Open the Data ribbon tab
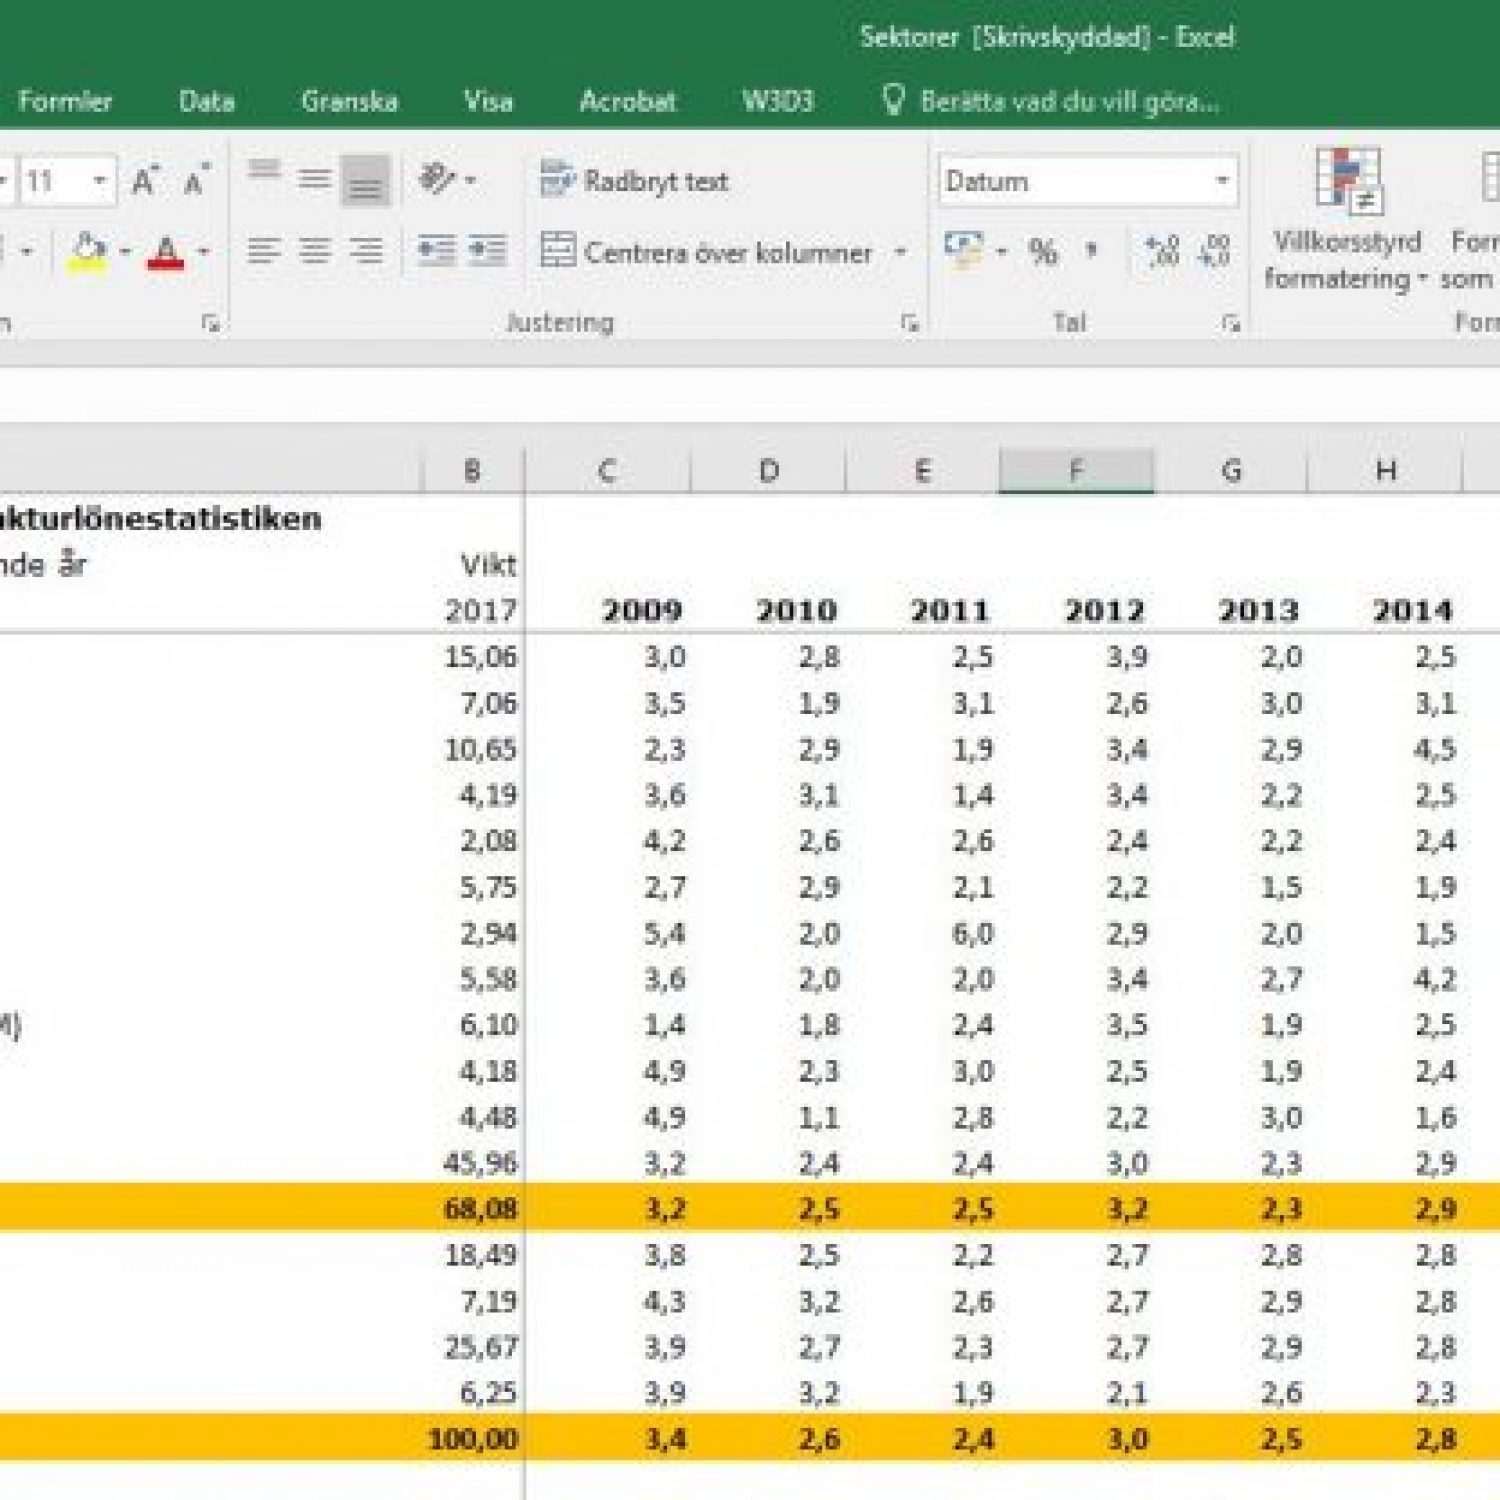1500x1500 pixels. coord(207,101)
